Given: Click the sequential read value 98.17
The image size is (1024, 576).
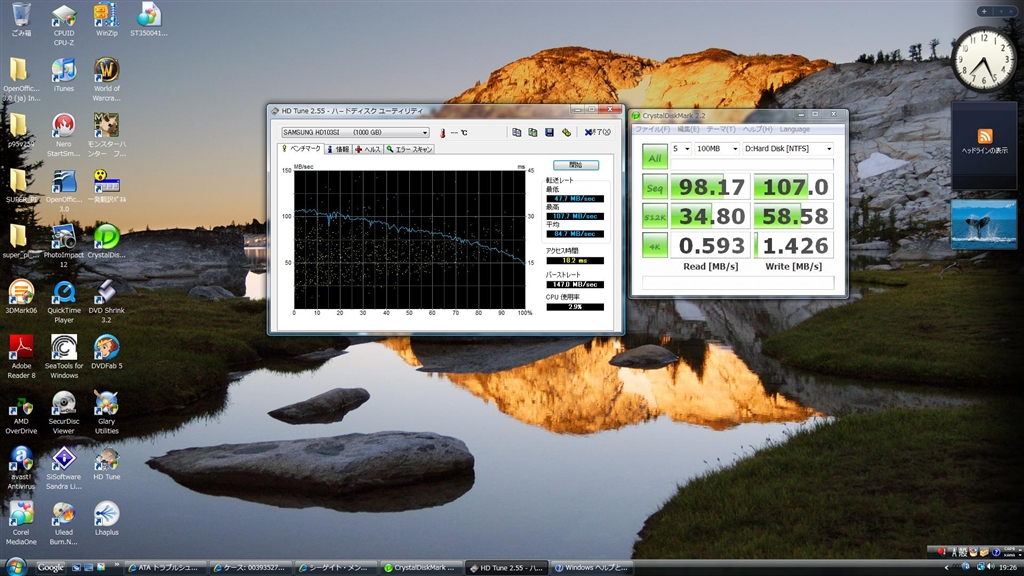Looking at the screenshot, I should [711, 187].
